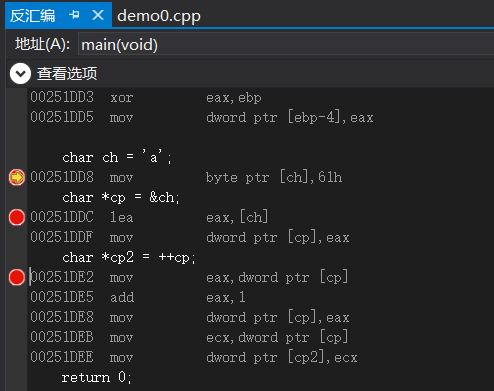Click the lea instruction mnemonic
Viewport: 494px width, 391px height.
tap(122, 217)
